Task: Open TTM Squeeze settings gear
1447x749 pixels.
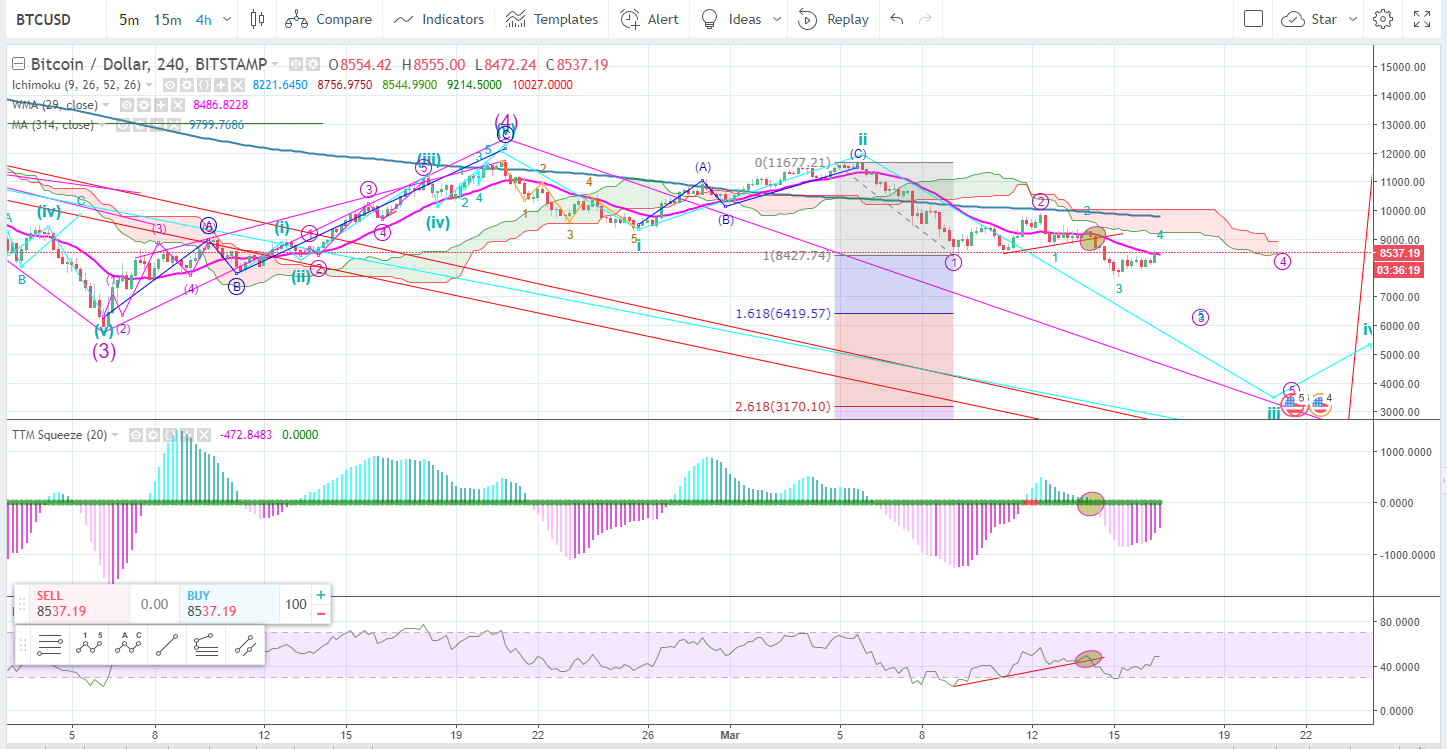Action: coord(152,435)
